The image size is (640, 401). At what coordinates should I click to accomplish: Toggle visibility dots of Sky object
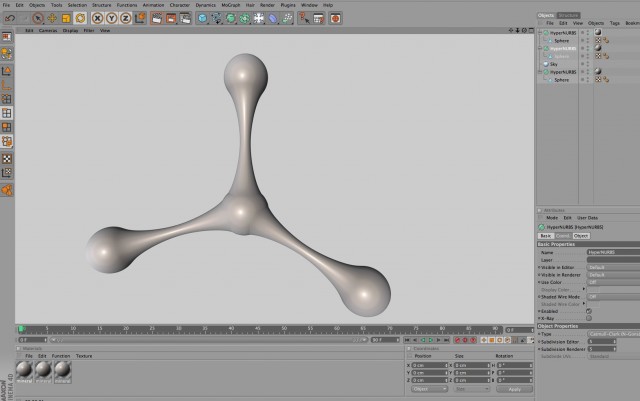(x=585, y=64)
